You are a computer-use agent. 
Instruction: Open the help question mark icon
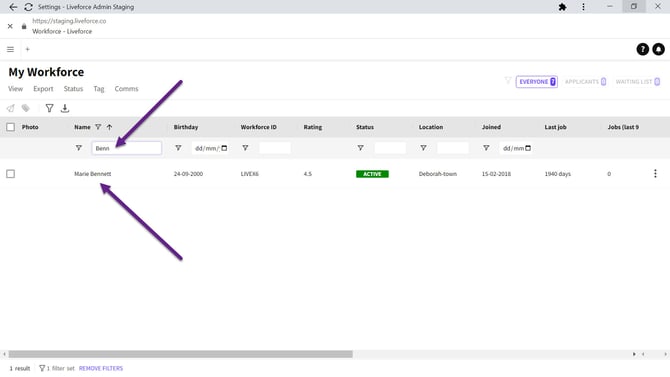(x=642, y=49)
